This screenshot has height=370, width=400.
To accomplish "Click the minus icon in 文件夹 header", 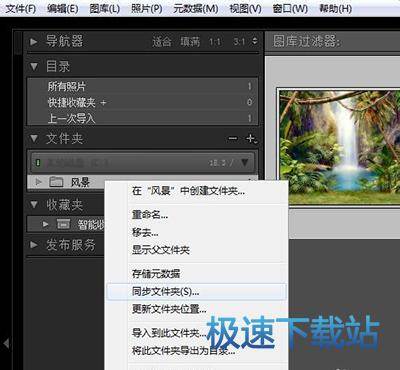I will [x=233, y=138].
